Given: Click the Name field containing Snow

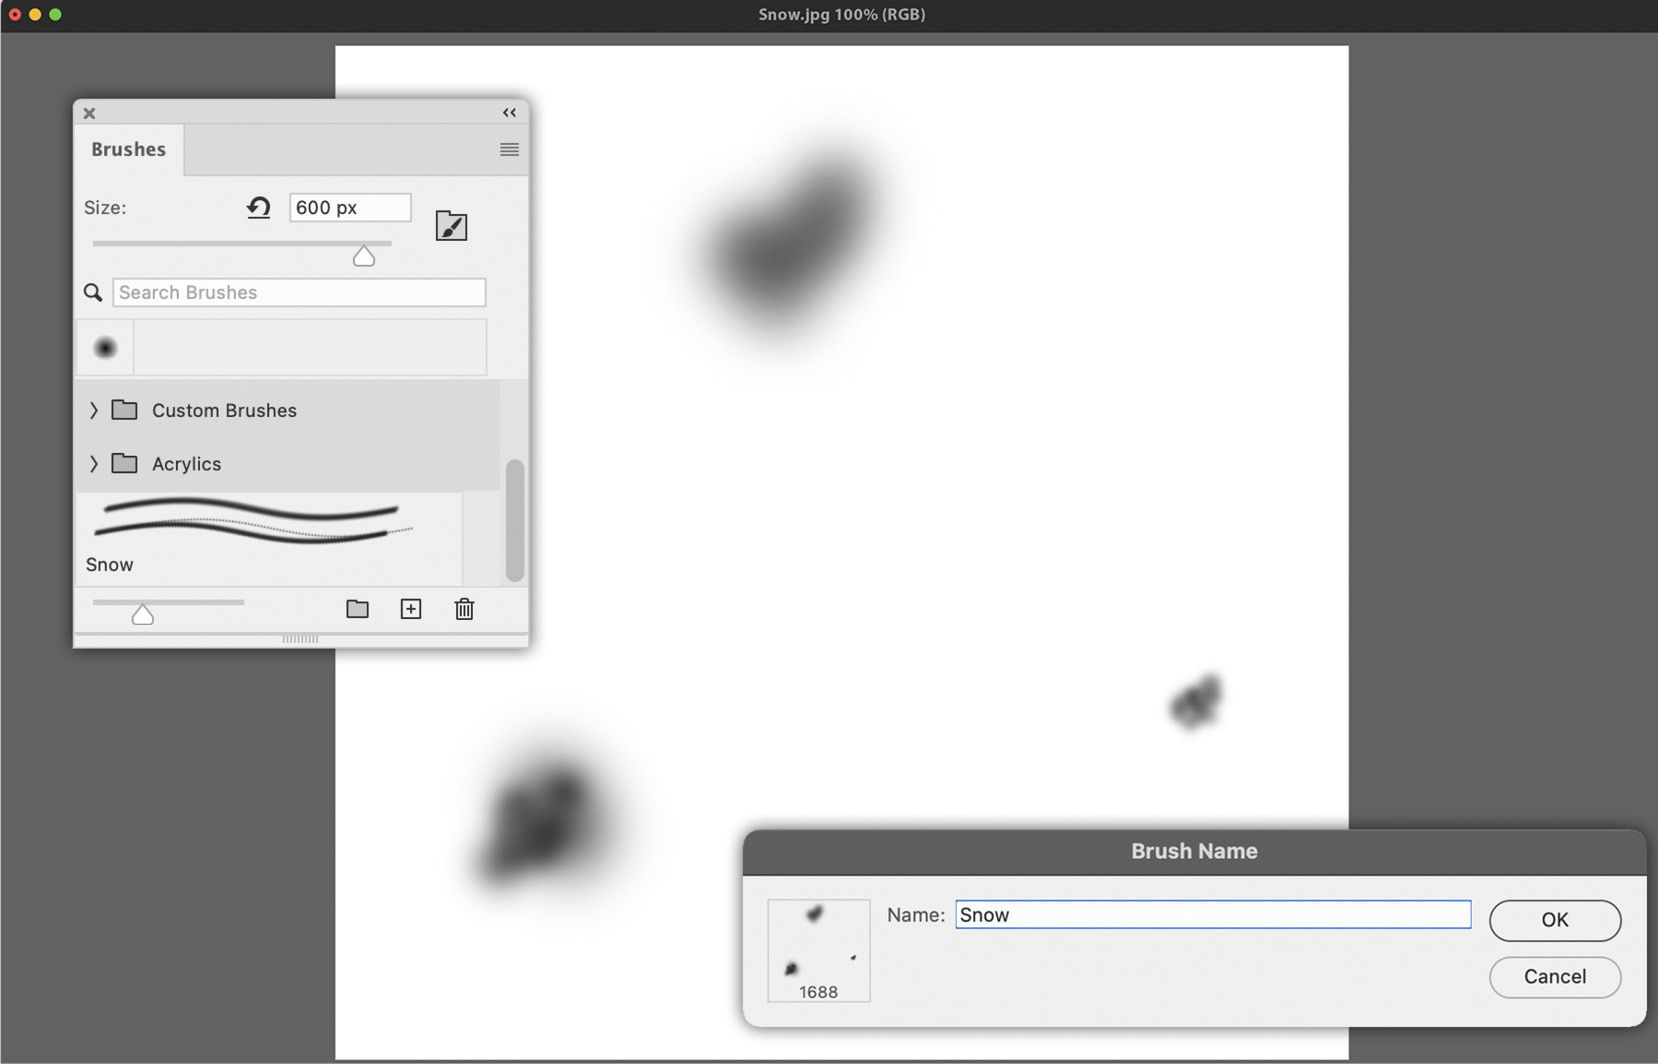Looking at the screenshot, I should pyautogui.click(x=1213, y=915).
